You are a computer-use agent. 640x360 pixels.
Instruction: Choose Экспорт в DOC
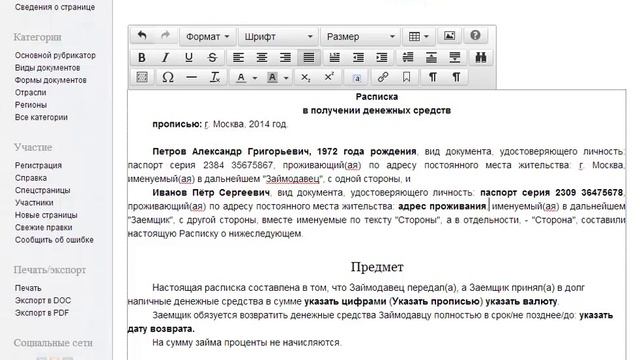tap(43, 300)
